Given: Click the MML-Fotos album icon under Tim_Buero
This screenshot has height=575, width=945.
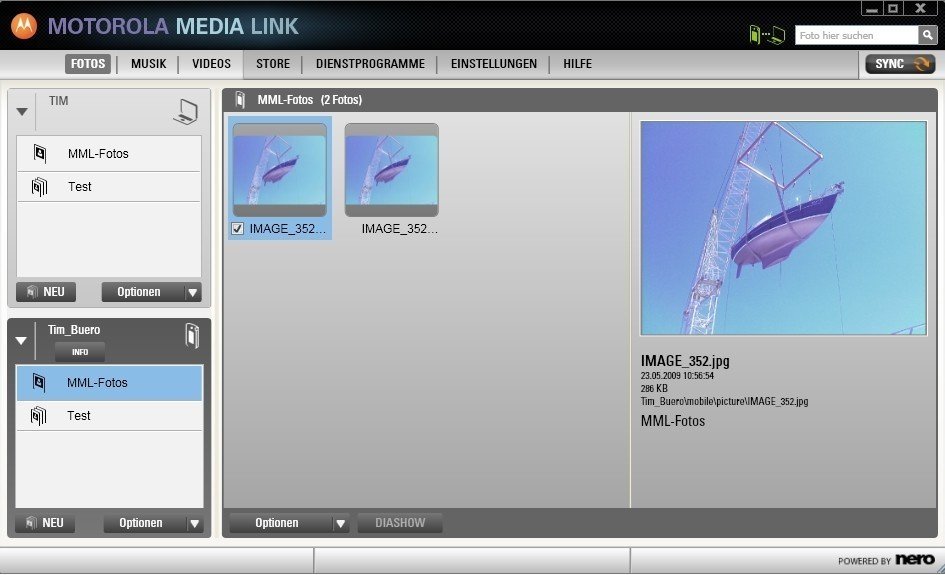Looking at the screenshot, I should pos(39,382).
